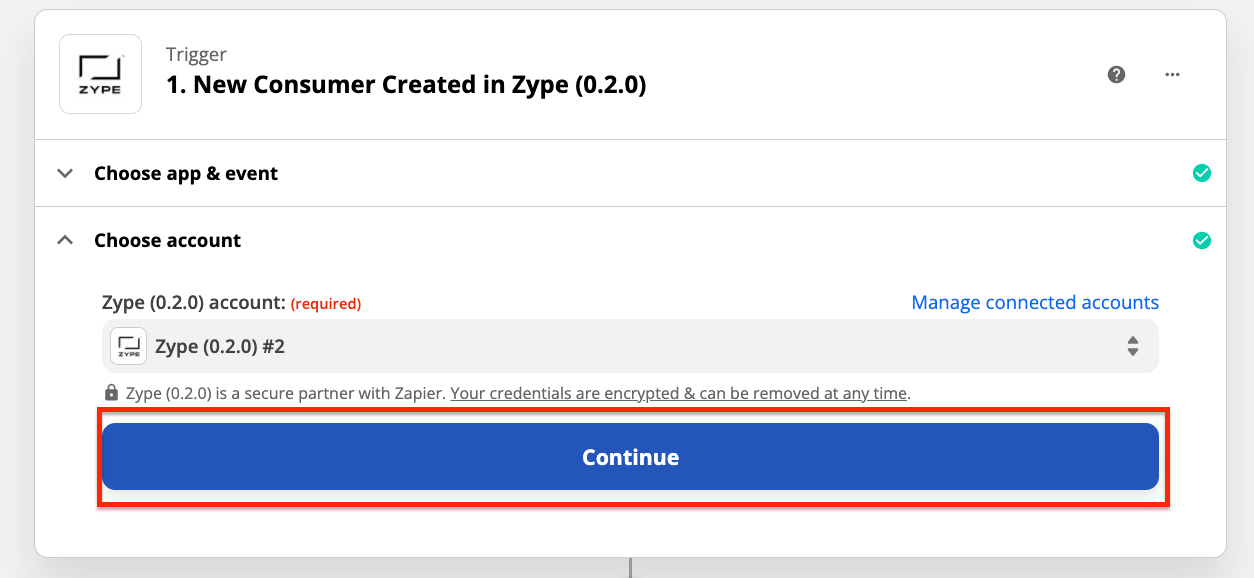Click step title New Consumer Created in Zype

click(x=406, y=85)
